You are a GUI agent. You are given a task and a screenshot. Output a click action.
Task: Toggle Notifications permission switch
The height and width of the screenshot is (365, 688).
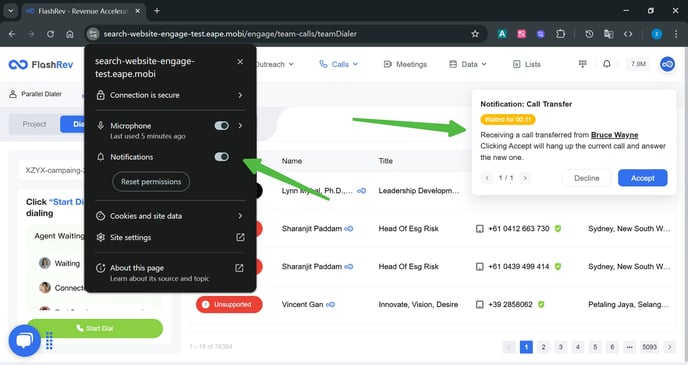pyautogui.click(x=222, y=157)
